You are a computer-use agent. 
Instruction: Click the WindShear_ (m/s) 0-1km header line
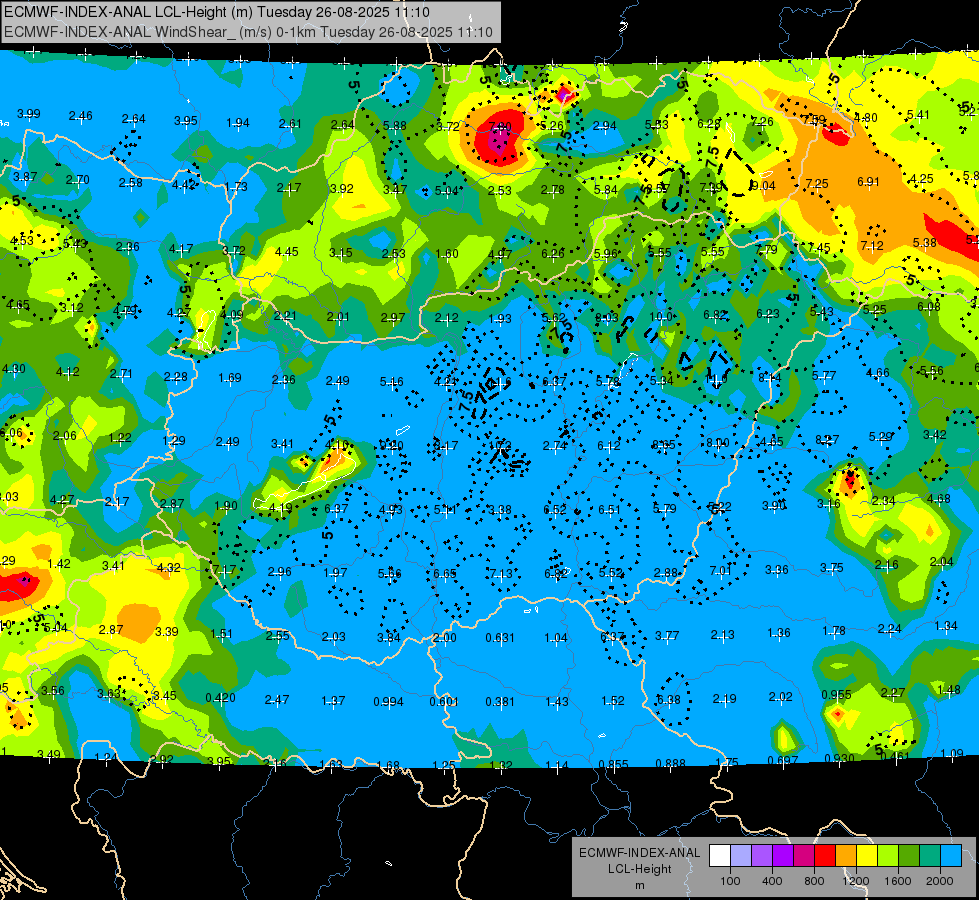[248, 32]
